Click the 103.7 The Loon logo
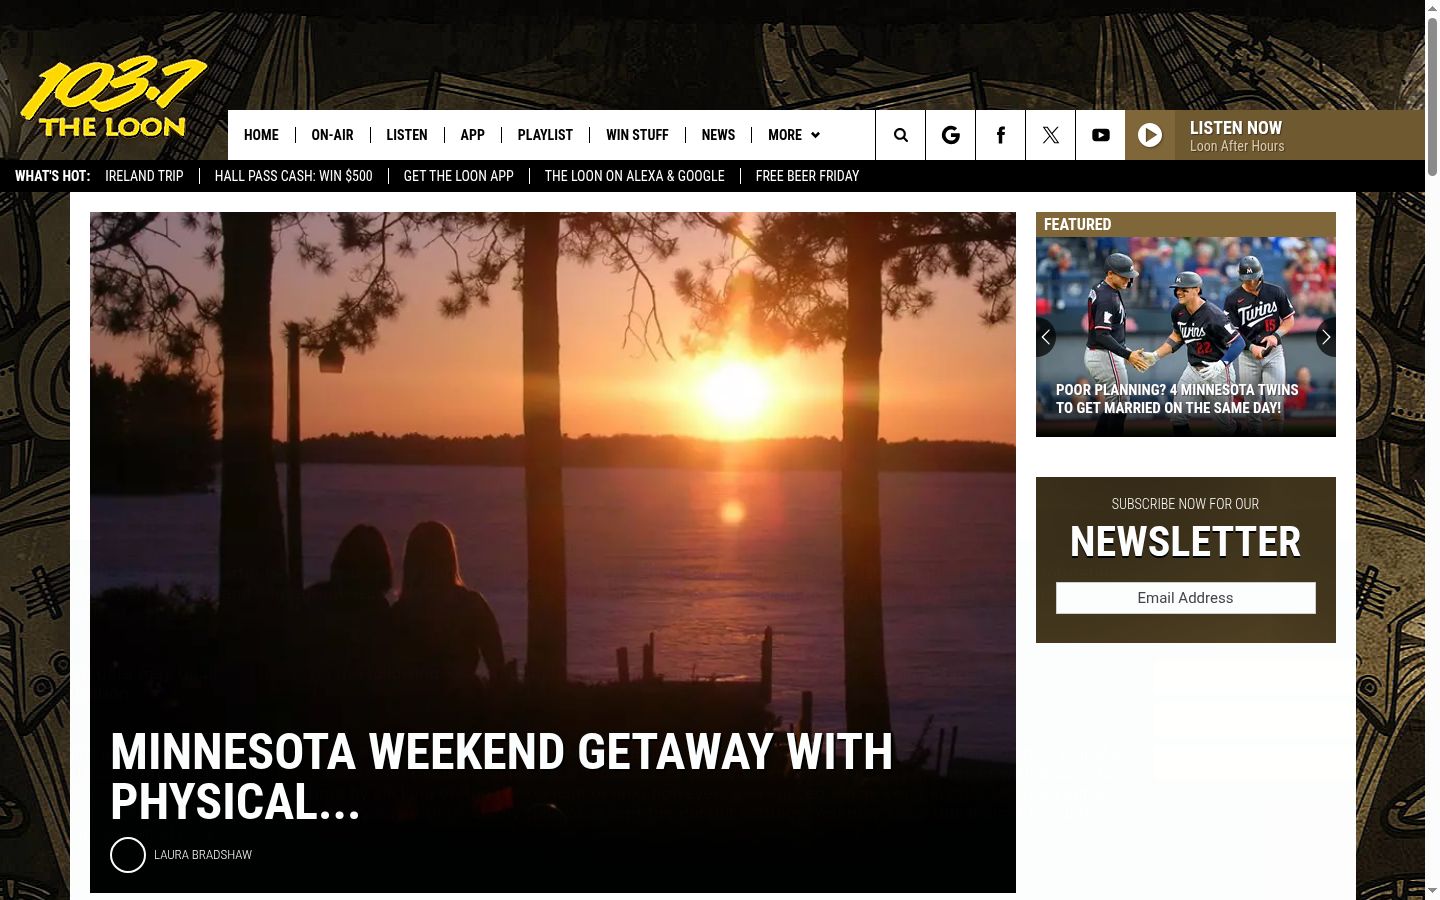Image resolution: width=1440 pixels, height=900 pixels. click(x=113, y=98)
